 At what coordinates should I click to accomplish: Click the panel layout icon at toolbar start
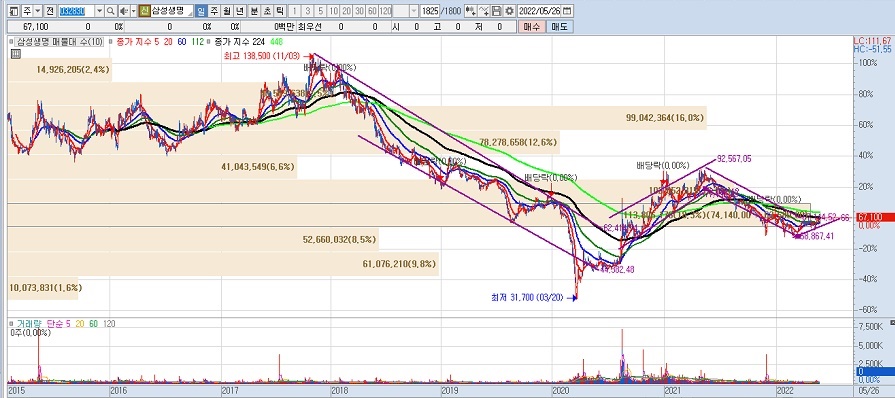coord(14,11)
